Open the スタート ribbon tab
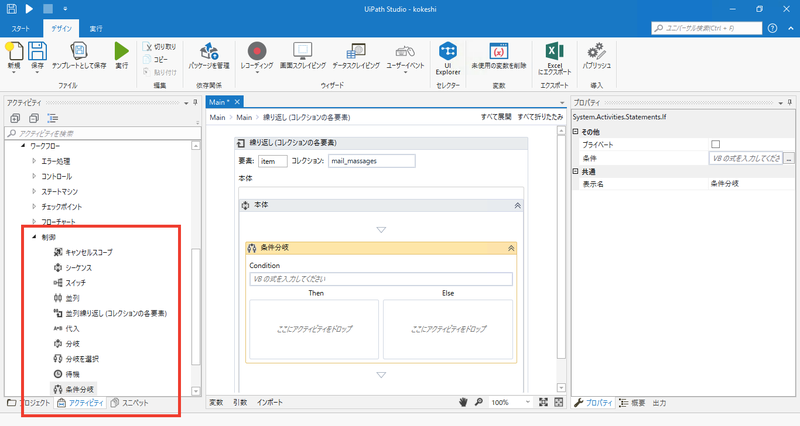800x426 pixels. [x=20, y=29]
